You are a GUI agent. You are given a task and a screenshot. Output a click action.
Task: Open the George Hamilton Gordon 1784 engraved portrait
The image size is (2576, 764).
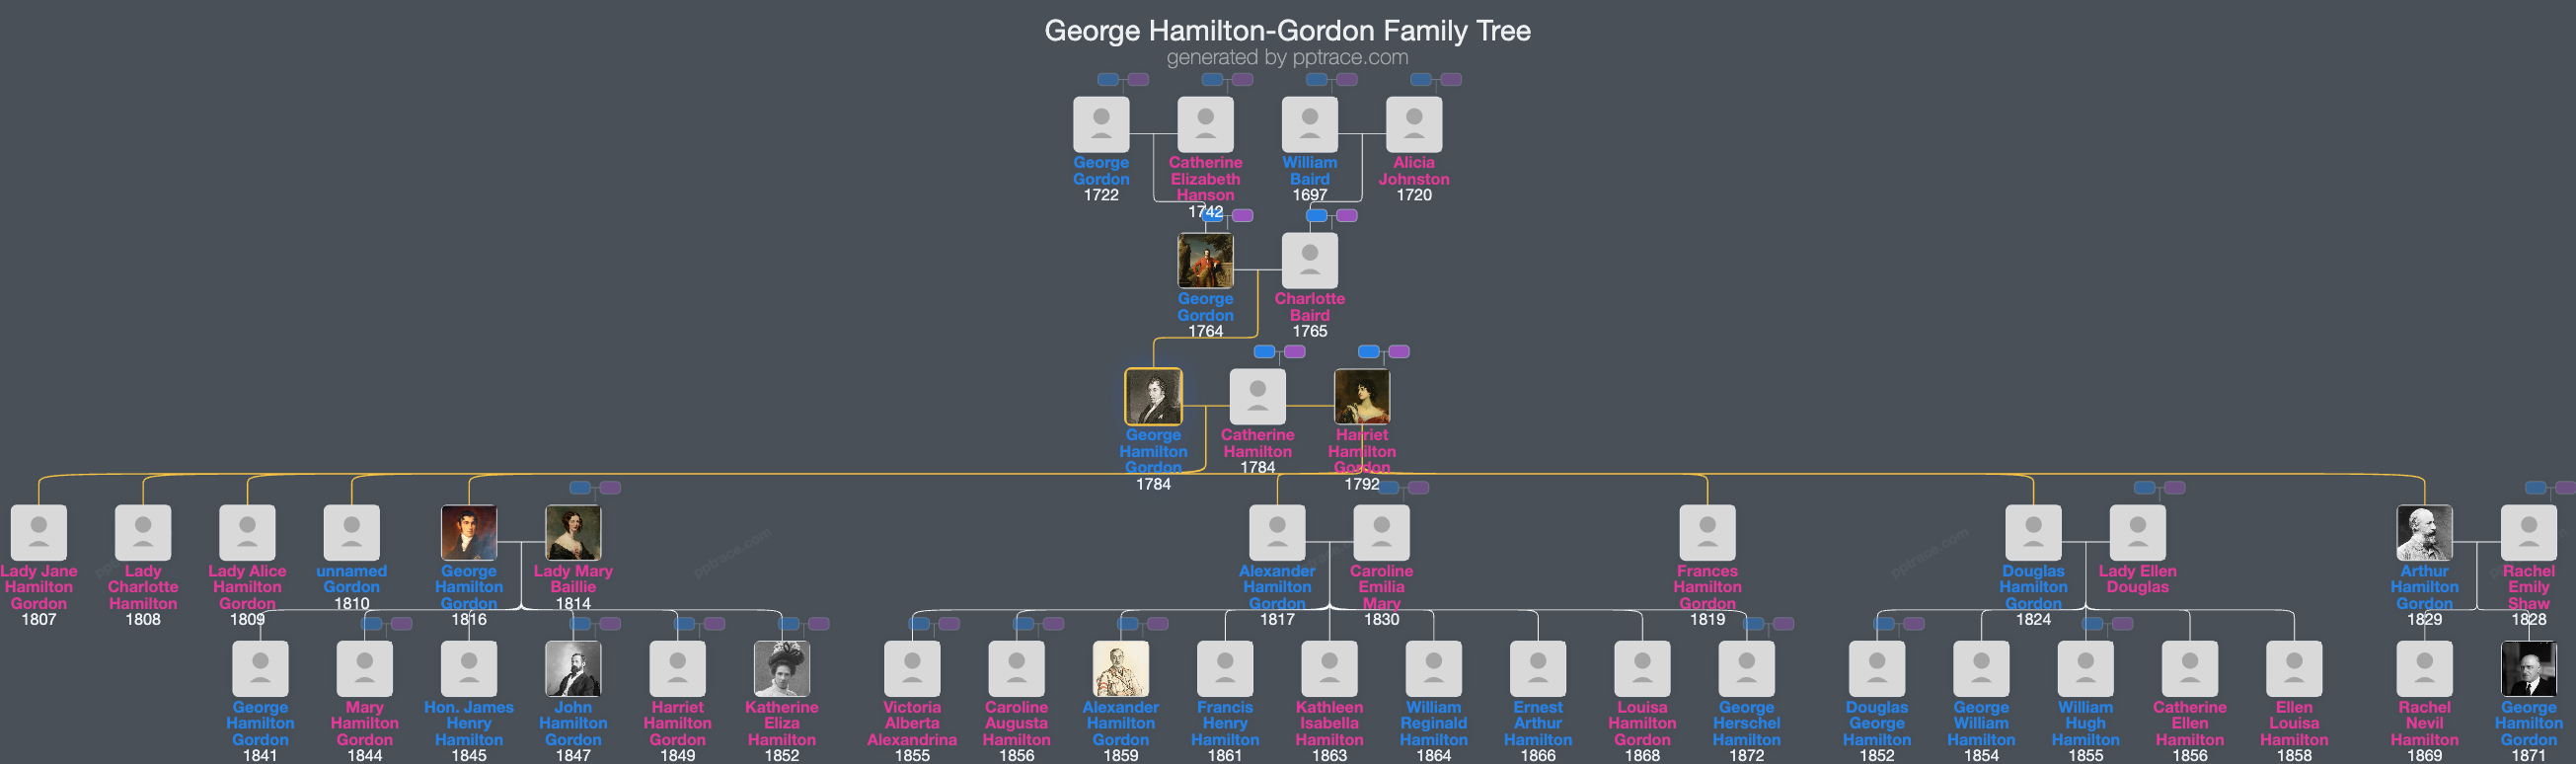(1153, 396)
